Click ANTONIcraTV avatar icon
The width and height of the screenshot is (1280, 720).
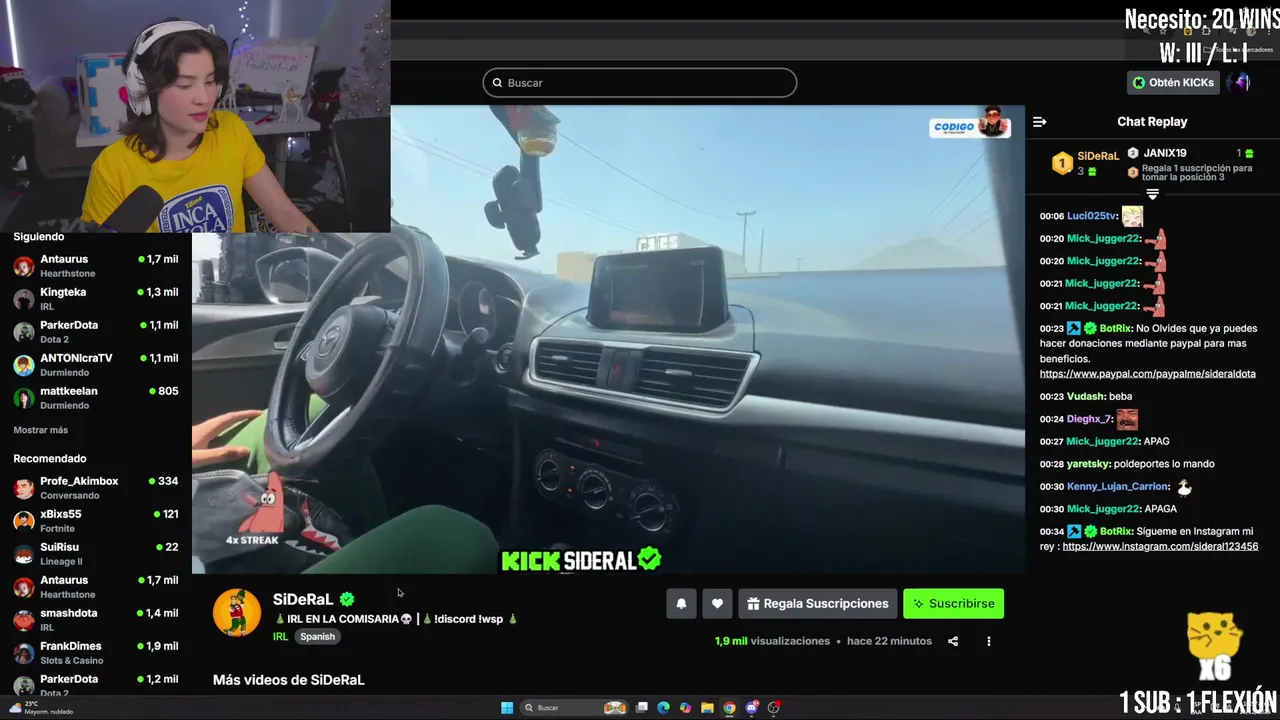(x=24, y=365)
